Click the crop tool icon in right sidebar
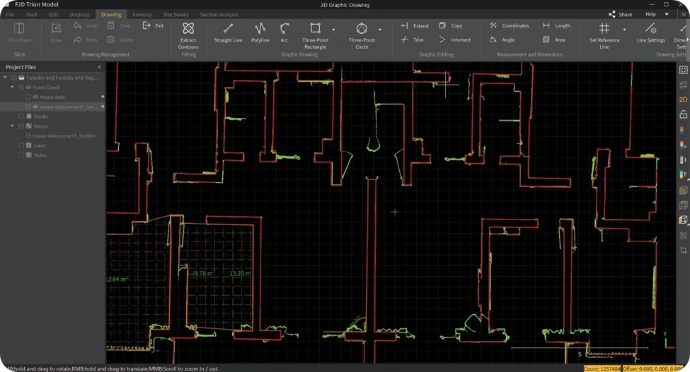690x372 pixels. 683,250
